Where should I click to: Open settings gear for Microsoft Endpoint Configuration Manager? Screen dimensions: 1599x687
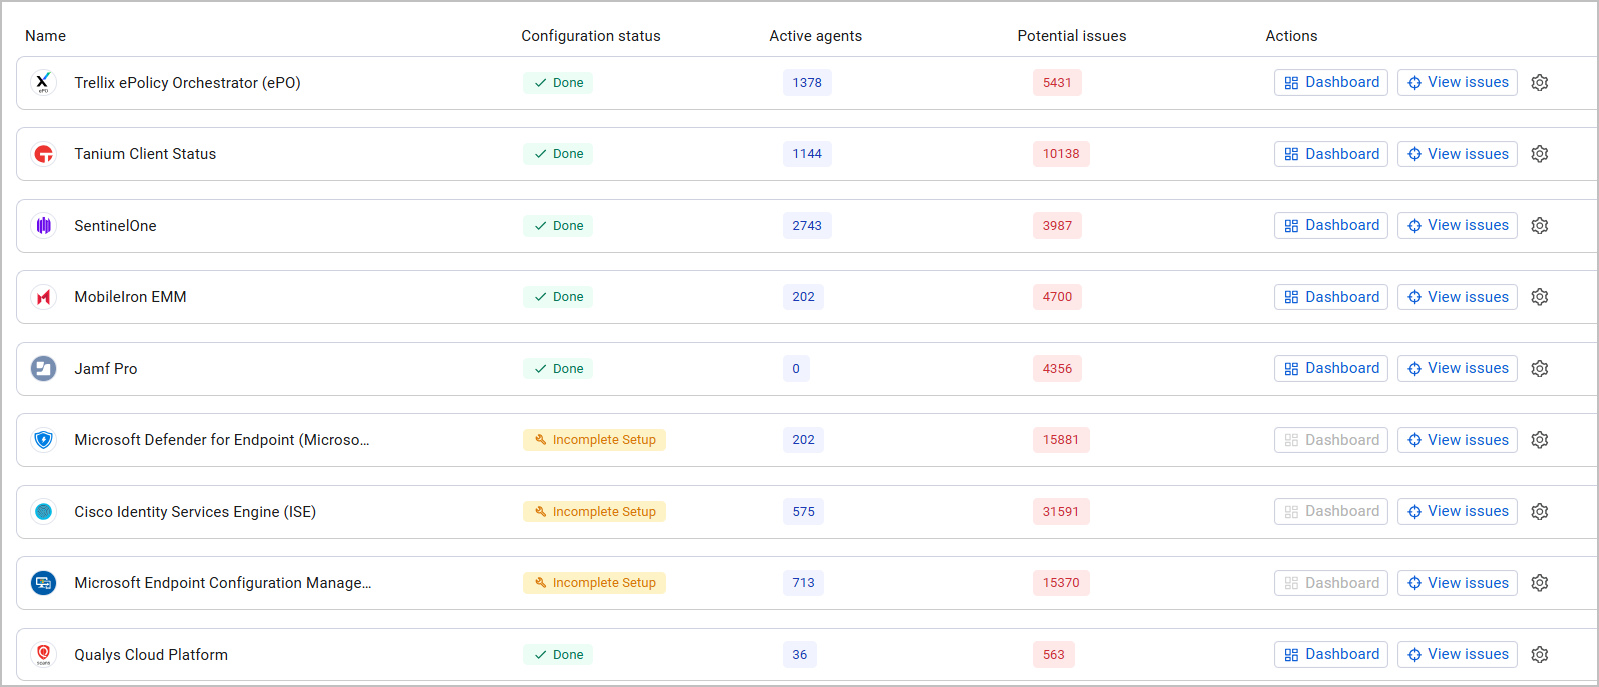click(x=1540, y=583)
